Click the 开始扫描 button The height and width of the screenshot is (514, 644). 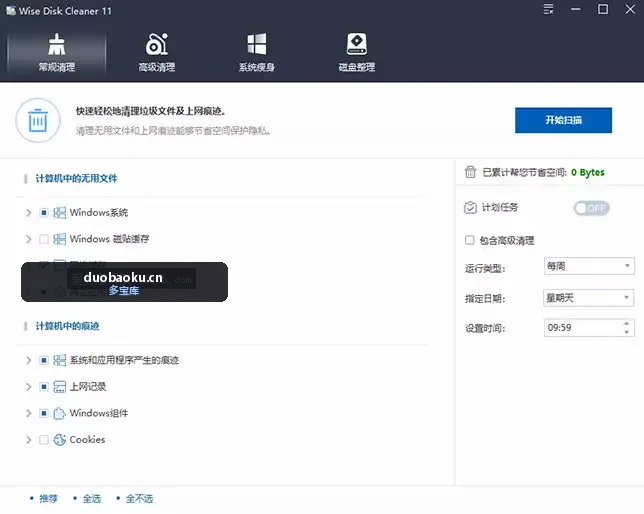[x=563, y=120]
